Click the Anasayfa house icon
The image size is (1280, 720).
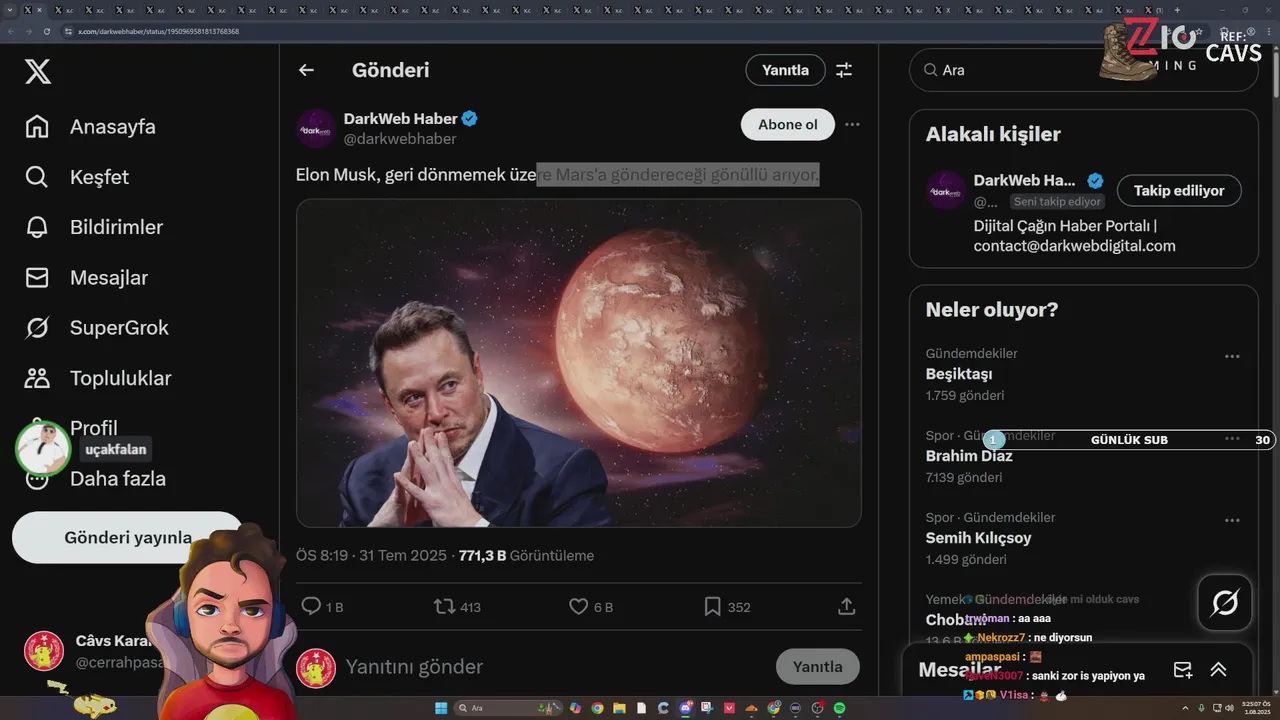point(37,127)
